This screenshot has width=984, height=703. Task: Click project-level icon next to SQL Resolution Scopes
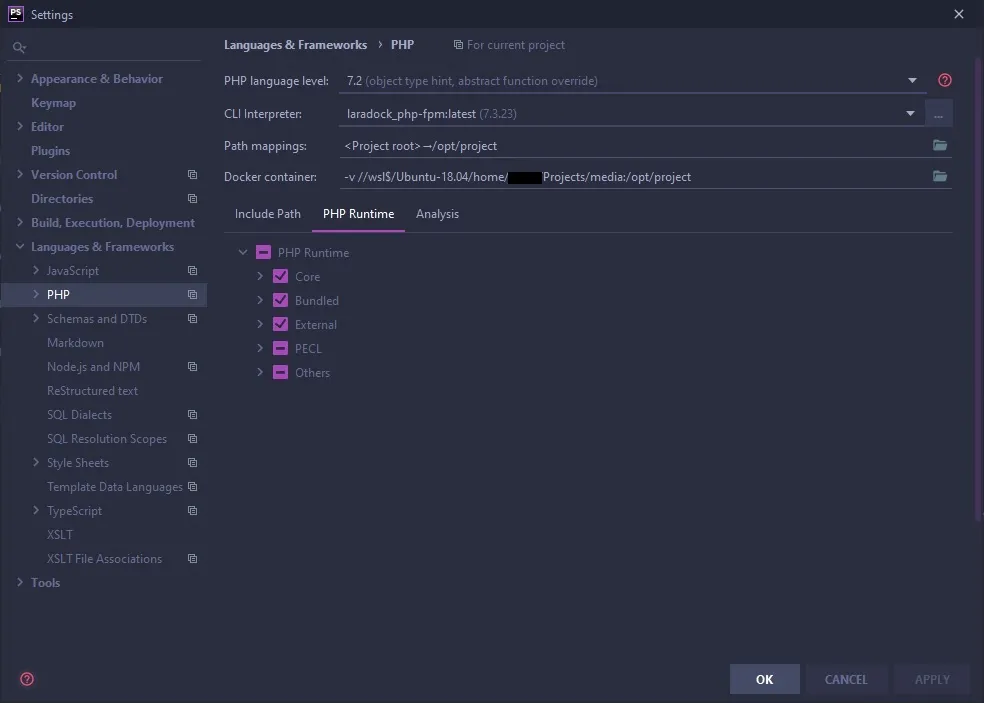(193, 439)
